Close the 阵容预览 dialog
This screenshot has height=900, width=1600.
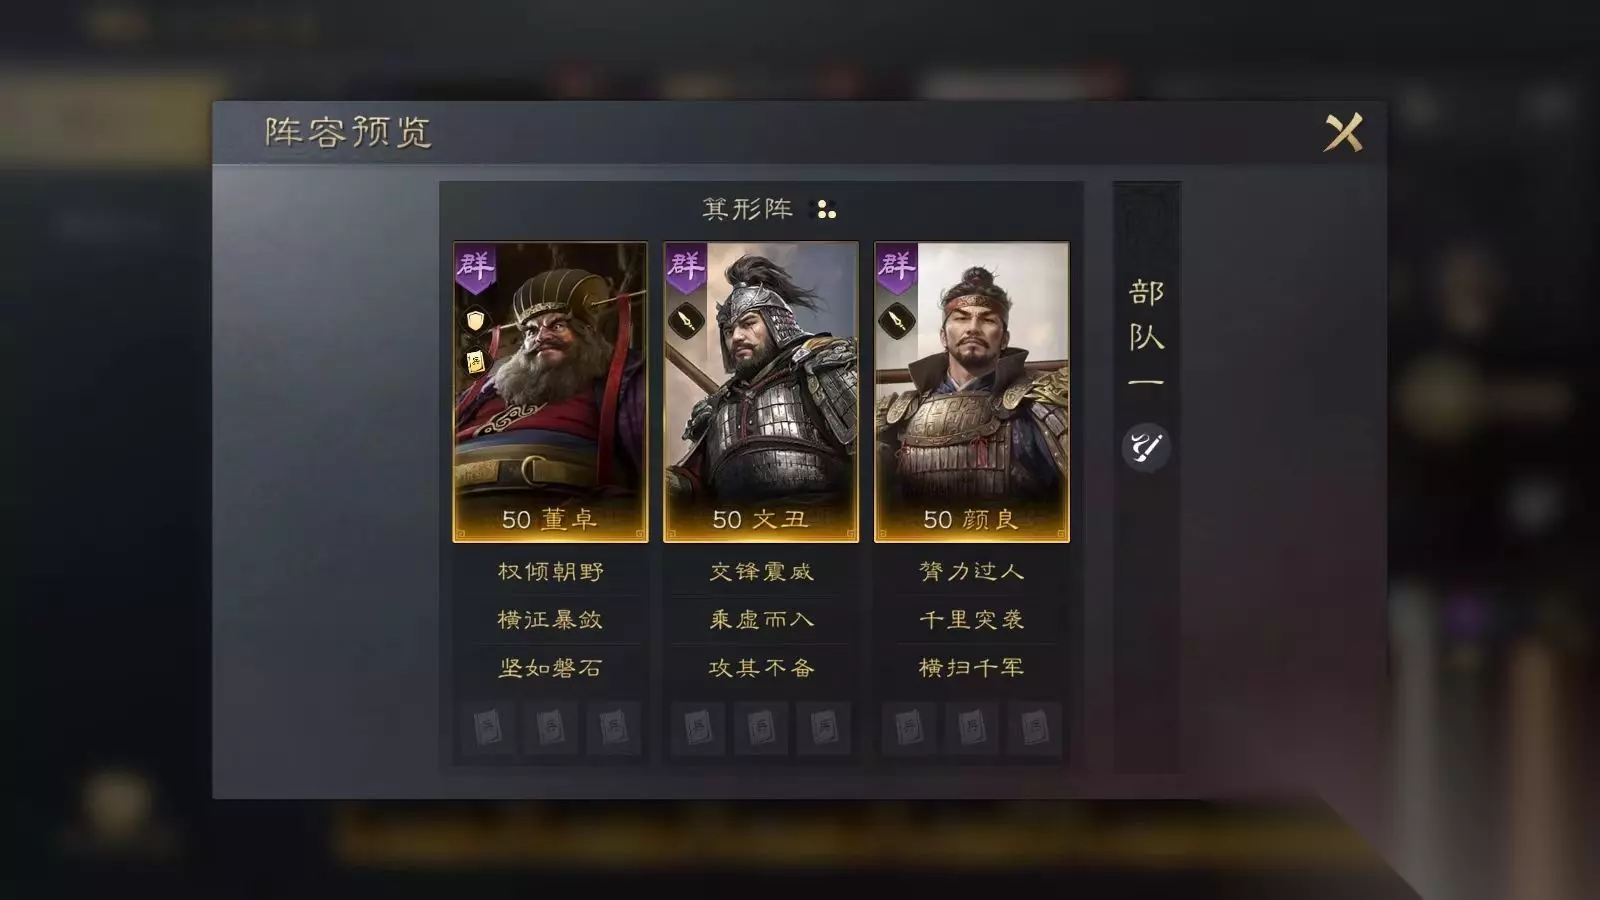pyautogui.click(x=1344, y=132)
